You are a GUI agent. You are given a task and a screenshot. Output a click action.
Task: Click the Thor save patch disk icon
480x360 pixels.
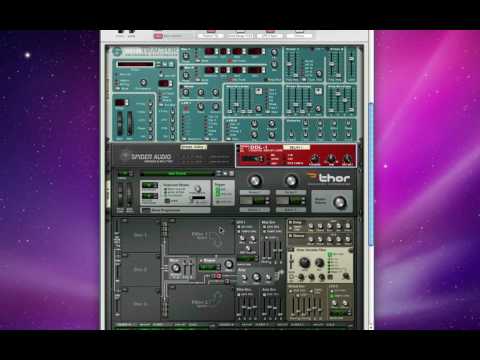coord(231,173)
